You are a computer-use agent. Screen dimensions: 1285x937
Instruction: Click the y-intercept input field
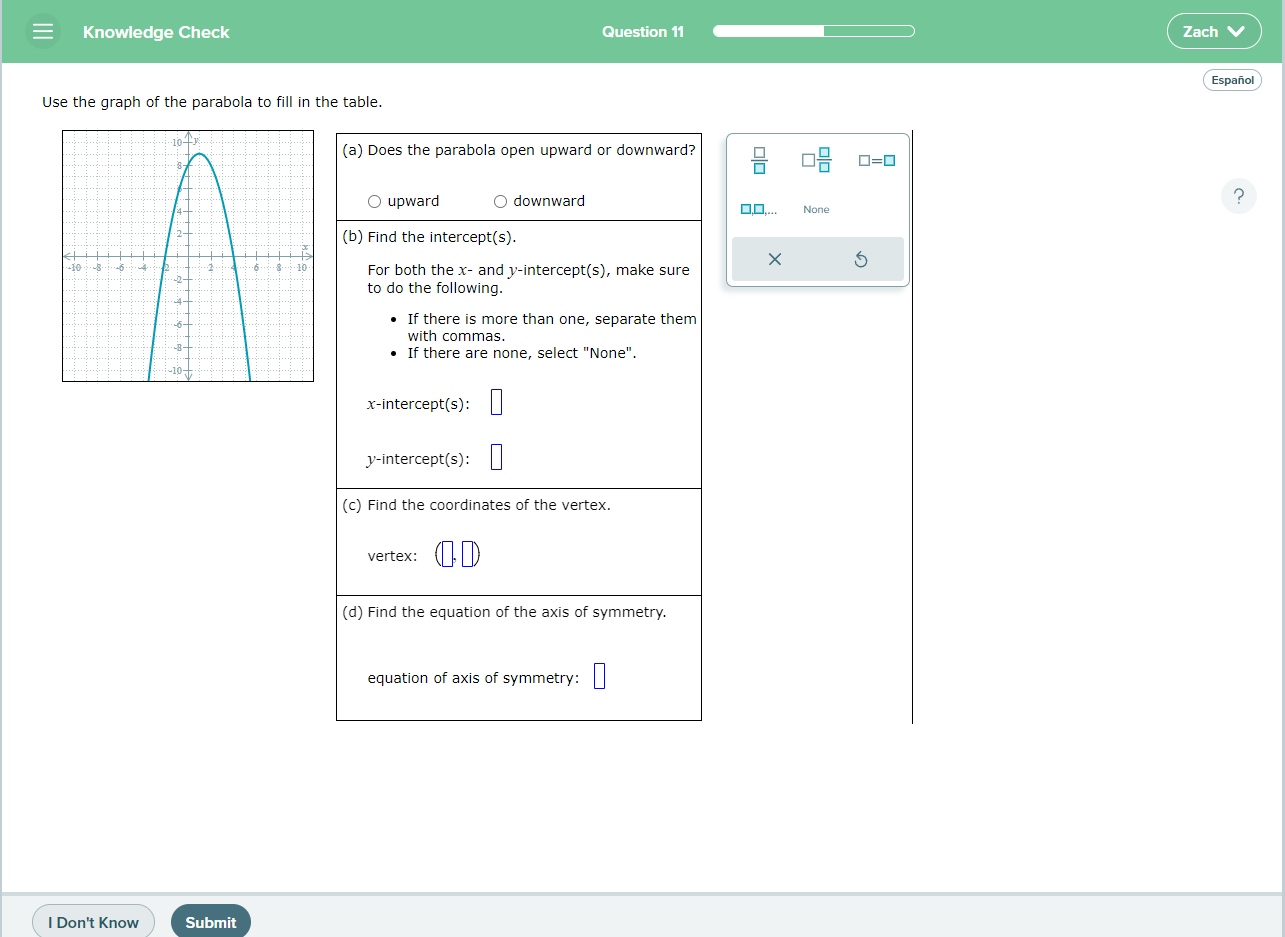(496, 456)
